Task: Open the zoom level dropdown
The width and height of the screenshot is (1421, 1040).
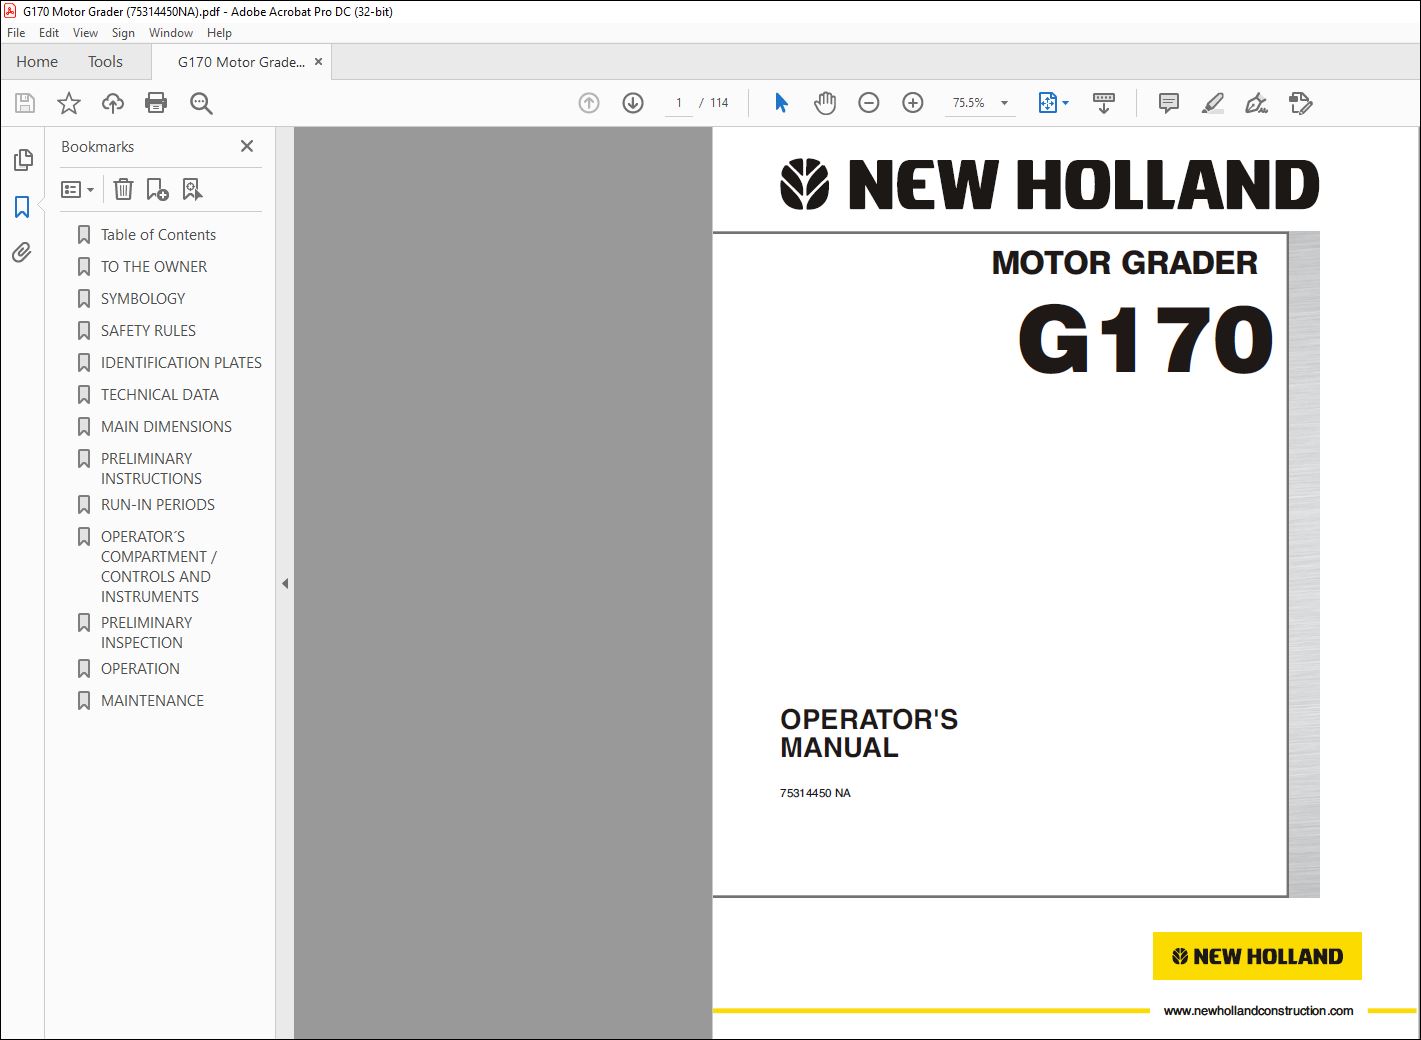Action: click(1004, 103)
